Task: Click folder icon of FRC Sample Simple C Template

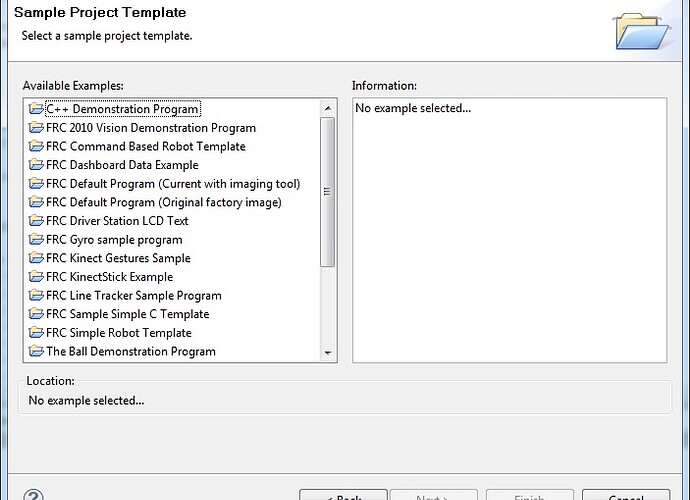Action: [x=36, y=314]
